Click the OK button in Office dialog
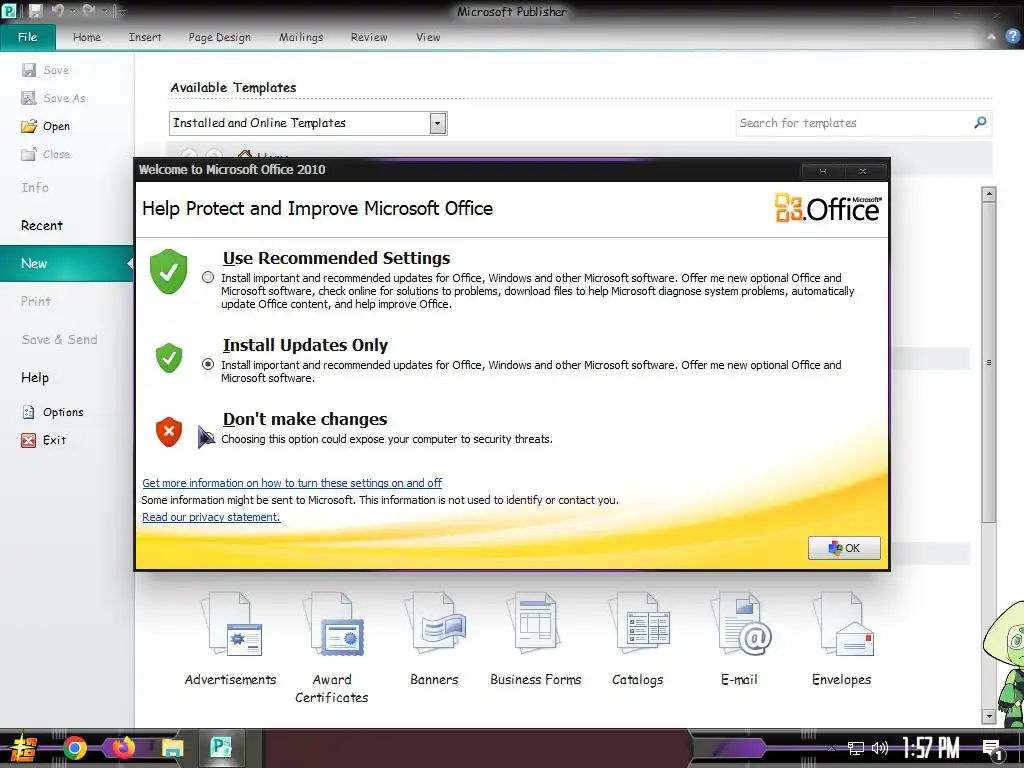 pos(844,548)
